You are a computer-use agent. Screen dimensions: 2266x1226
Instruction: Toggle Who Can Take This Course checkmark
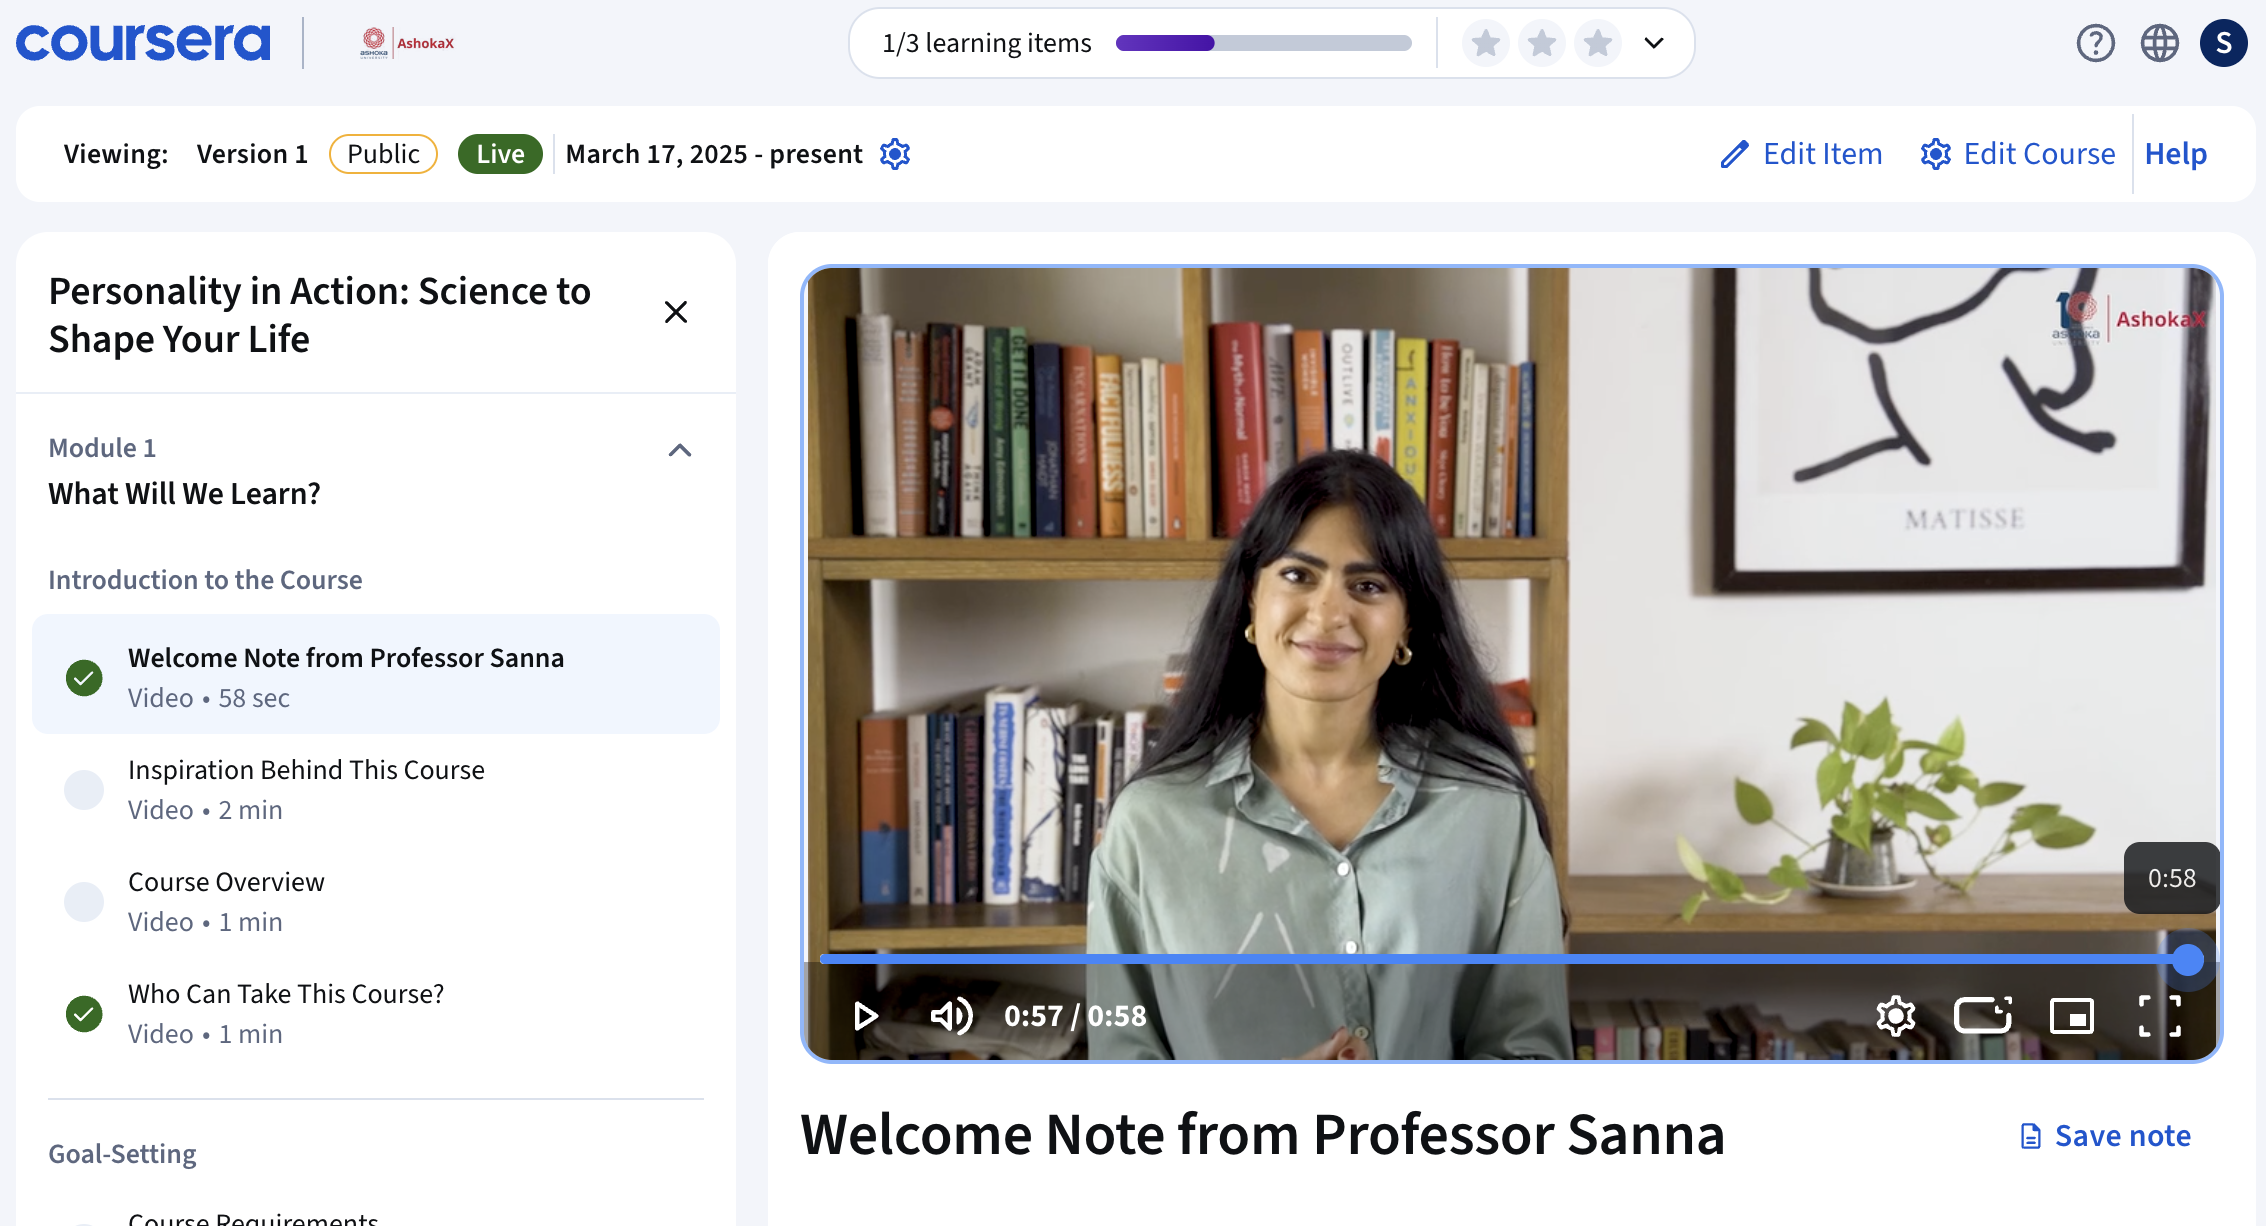84,1014
